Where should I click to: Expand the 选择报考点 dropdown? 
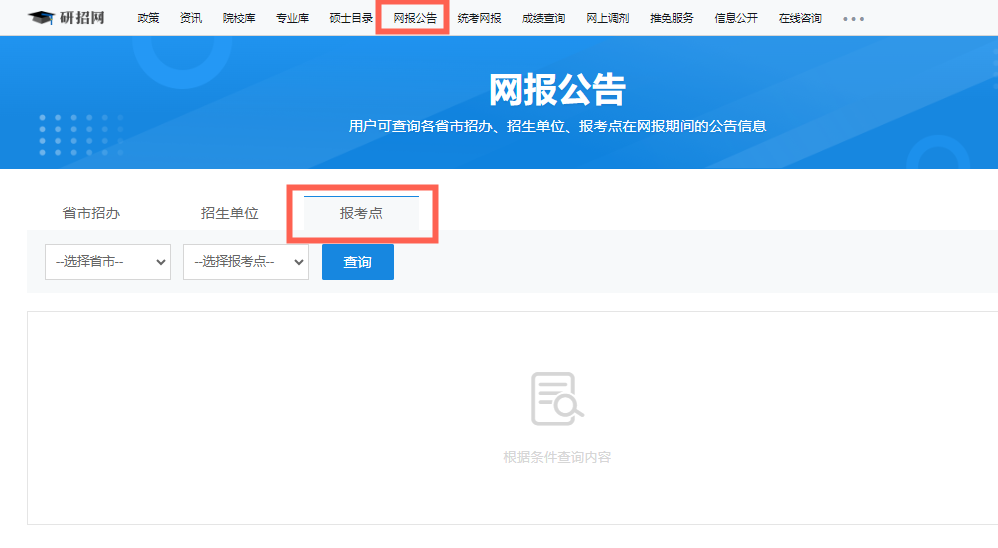[x=246, y=262]
